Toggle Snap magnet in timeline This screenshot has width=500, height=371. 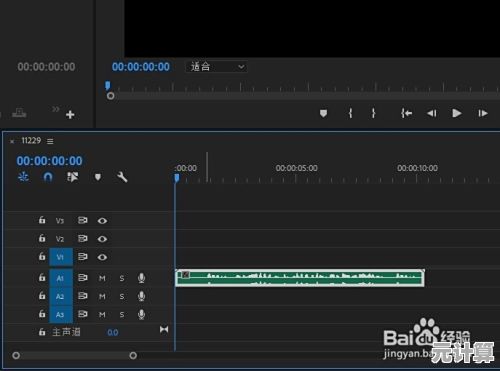[x=48, y=177]
